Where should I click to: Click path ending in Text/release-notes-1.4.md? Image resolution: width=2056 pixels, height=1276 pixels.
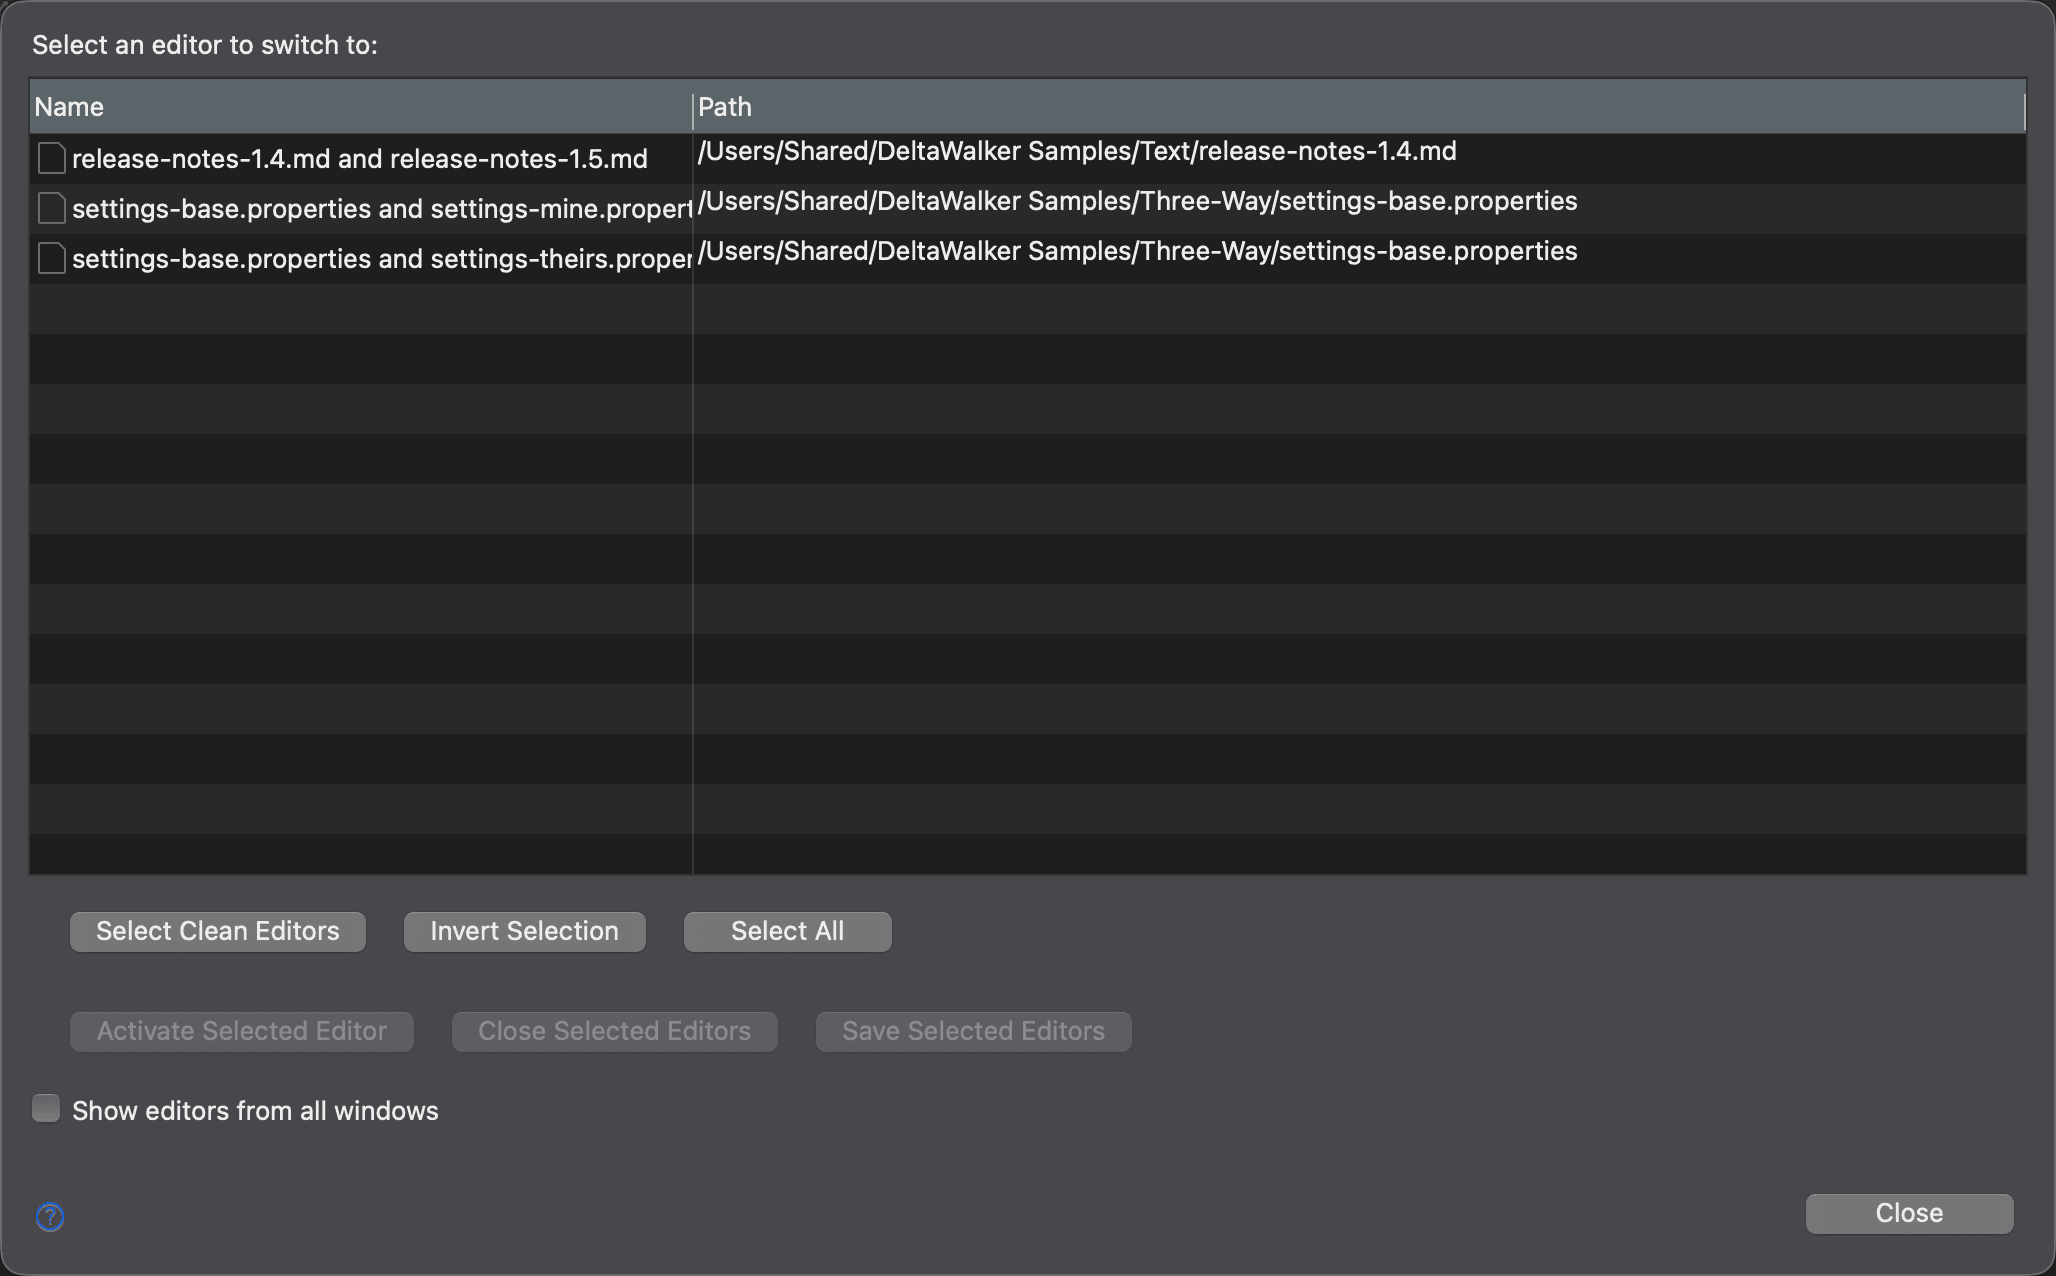(x=1077, y=151)
